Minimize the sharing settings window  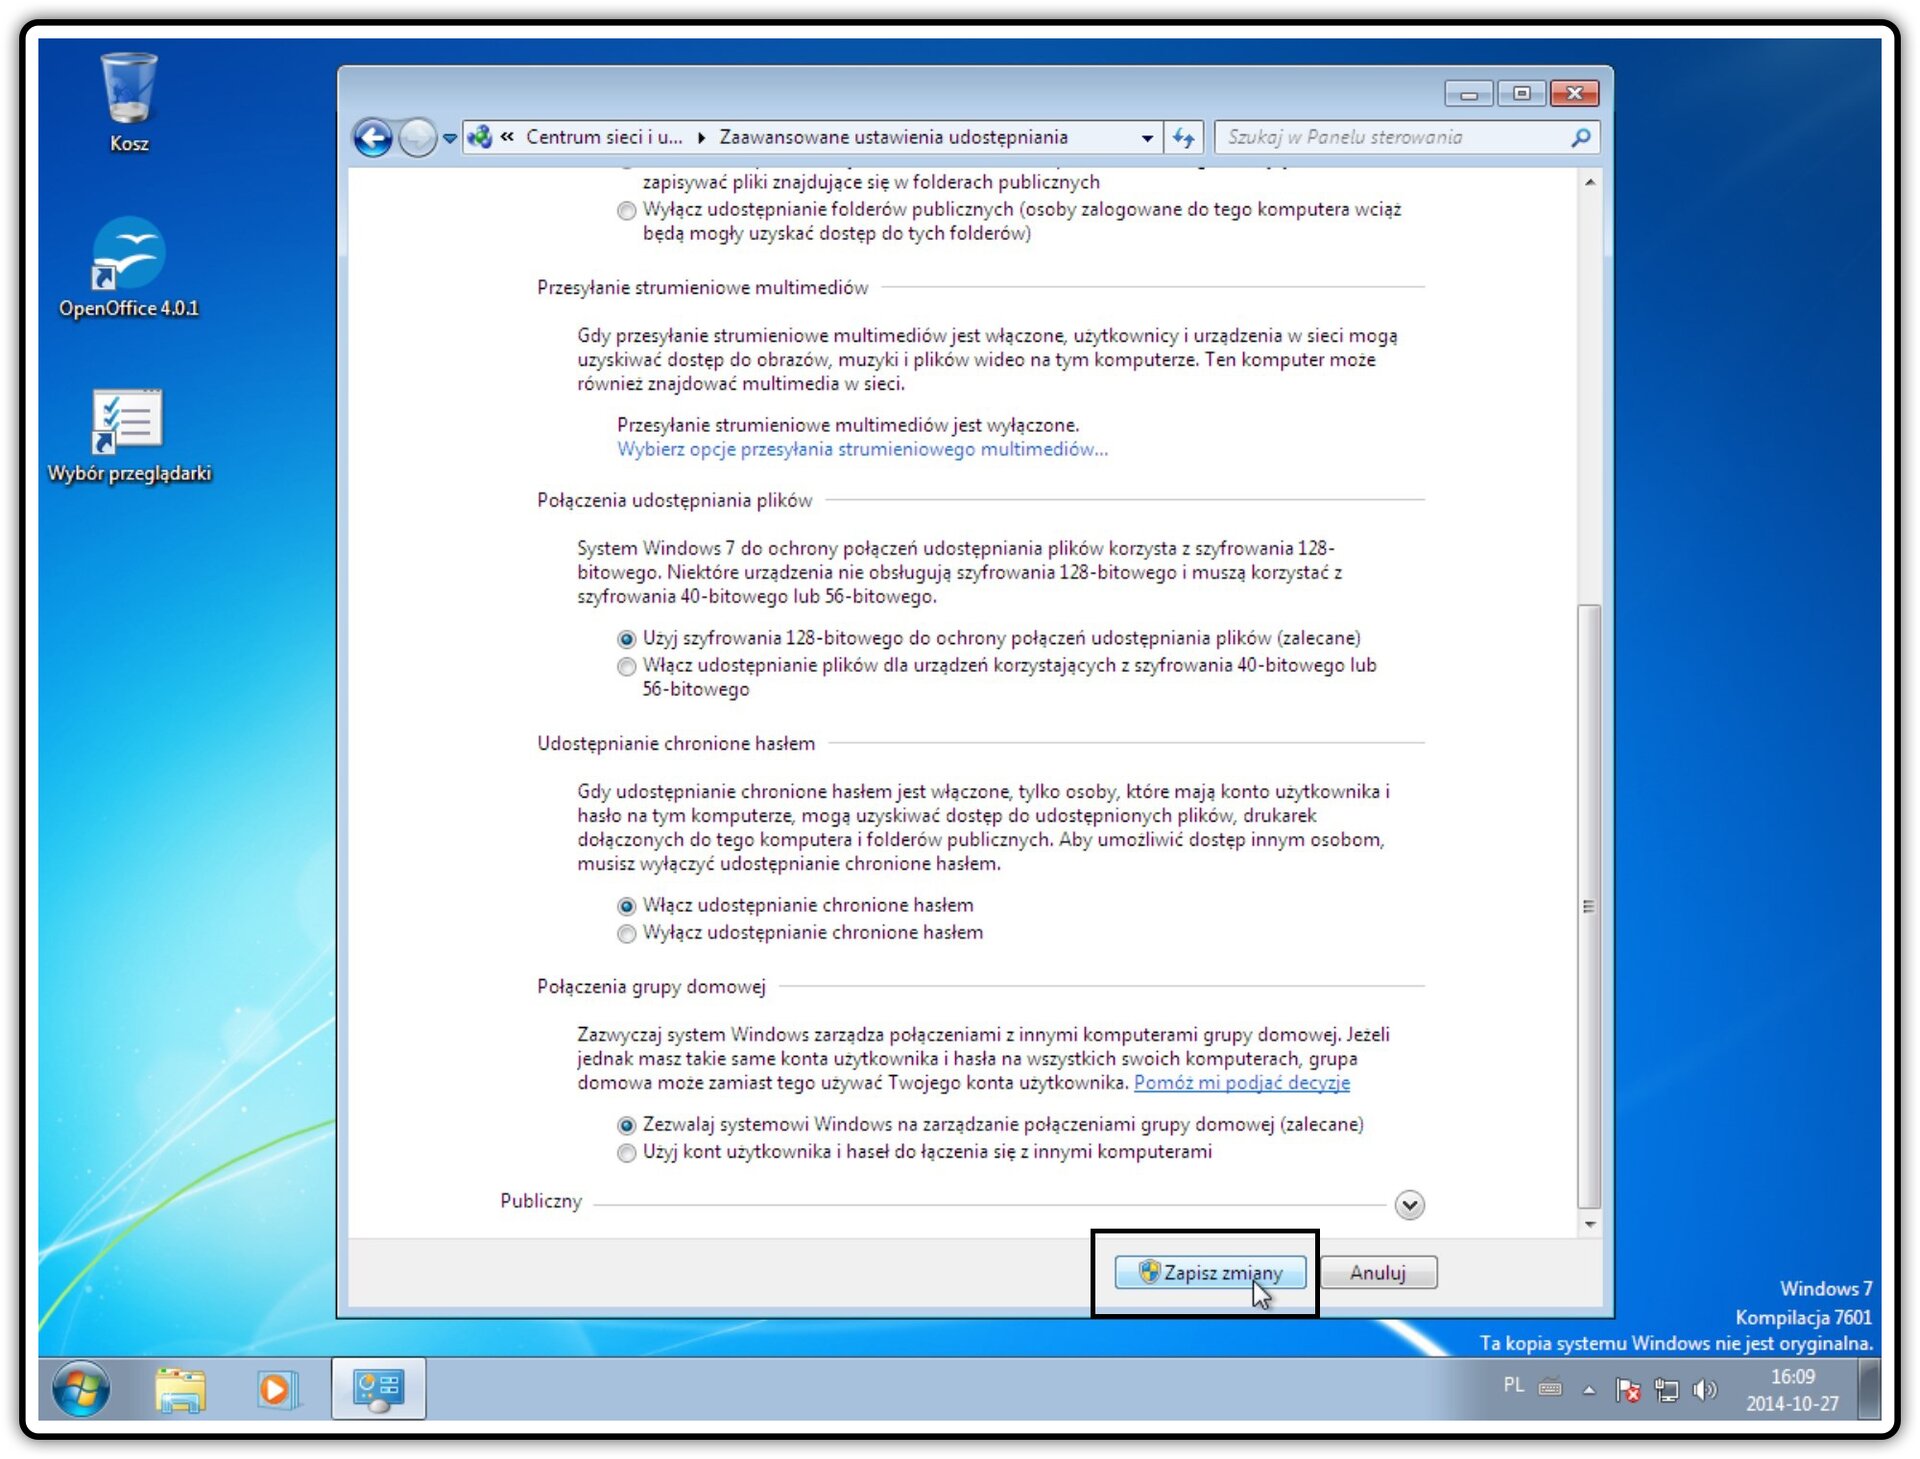(x=1469, y=94)
